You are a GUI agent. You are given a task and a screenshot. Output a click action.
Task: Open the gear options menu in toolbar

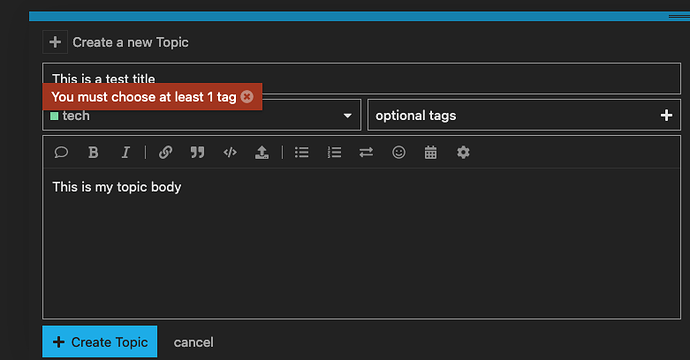pos(463,152)
